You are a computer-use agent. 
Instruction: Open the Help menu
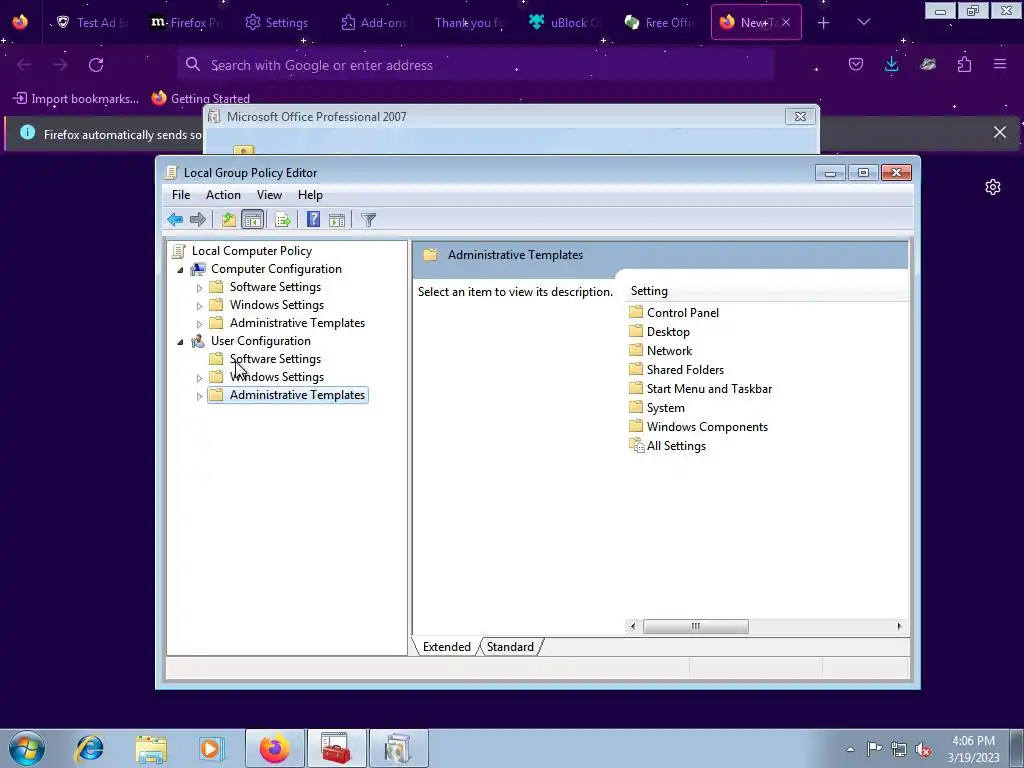310,195
